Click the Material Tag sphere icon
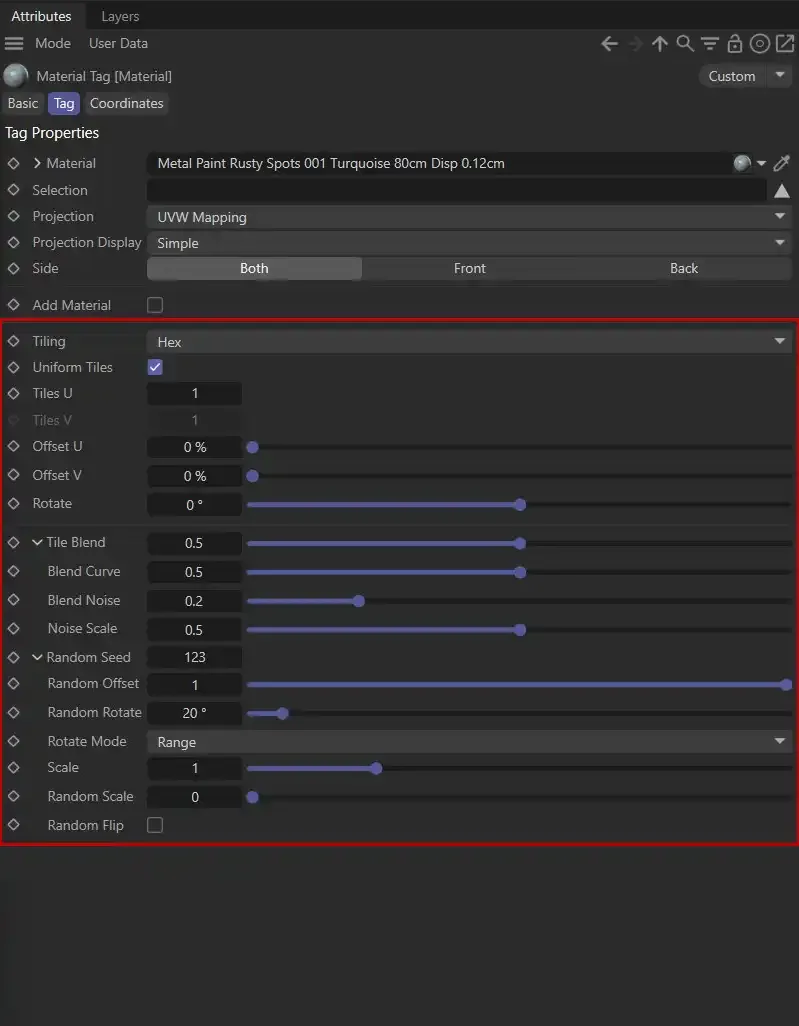This screenshot has width=799, height=1026. [16, 76]
